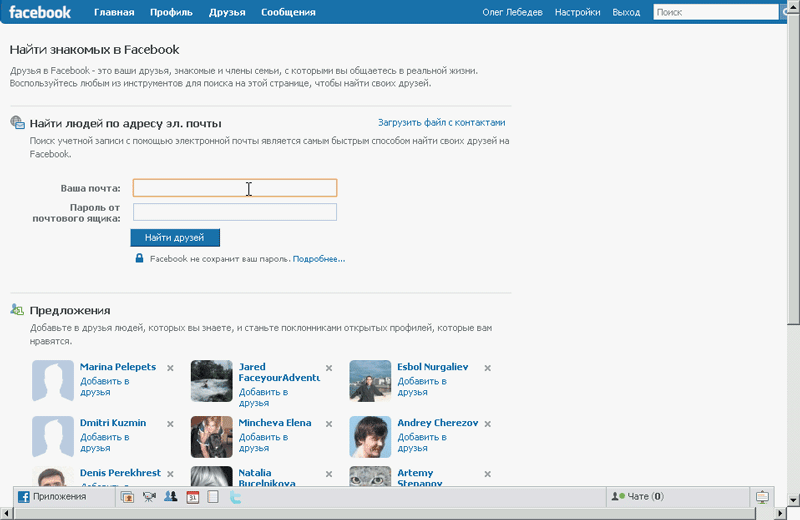Screen dimensions: 800x520
Task: Open the Groups people icon in bottom bar
Action: 170,497
